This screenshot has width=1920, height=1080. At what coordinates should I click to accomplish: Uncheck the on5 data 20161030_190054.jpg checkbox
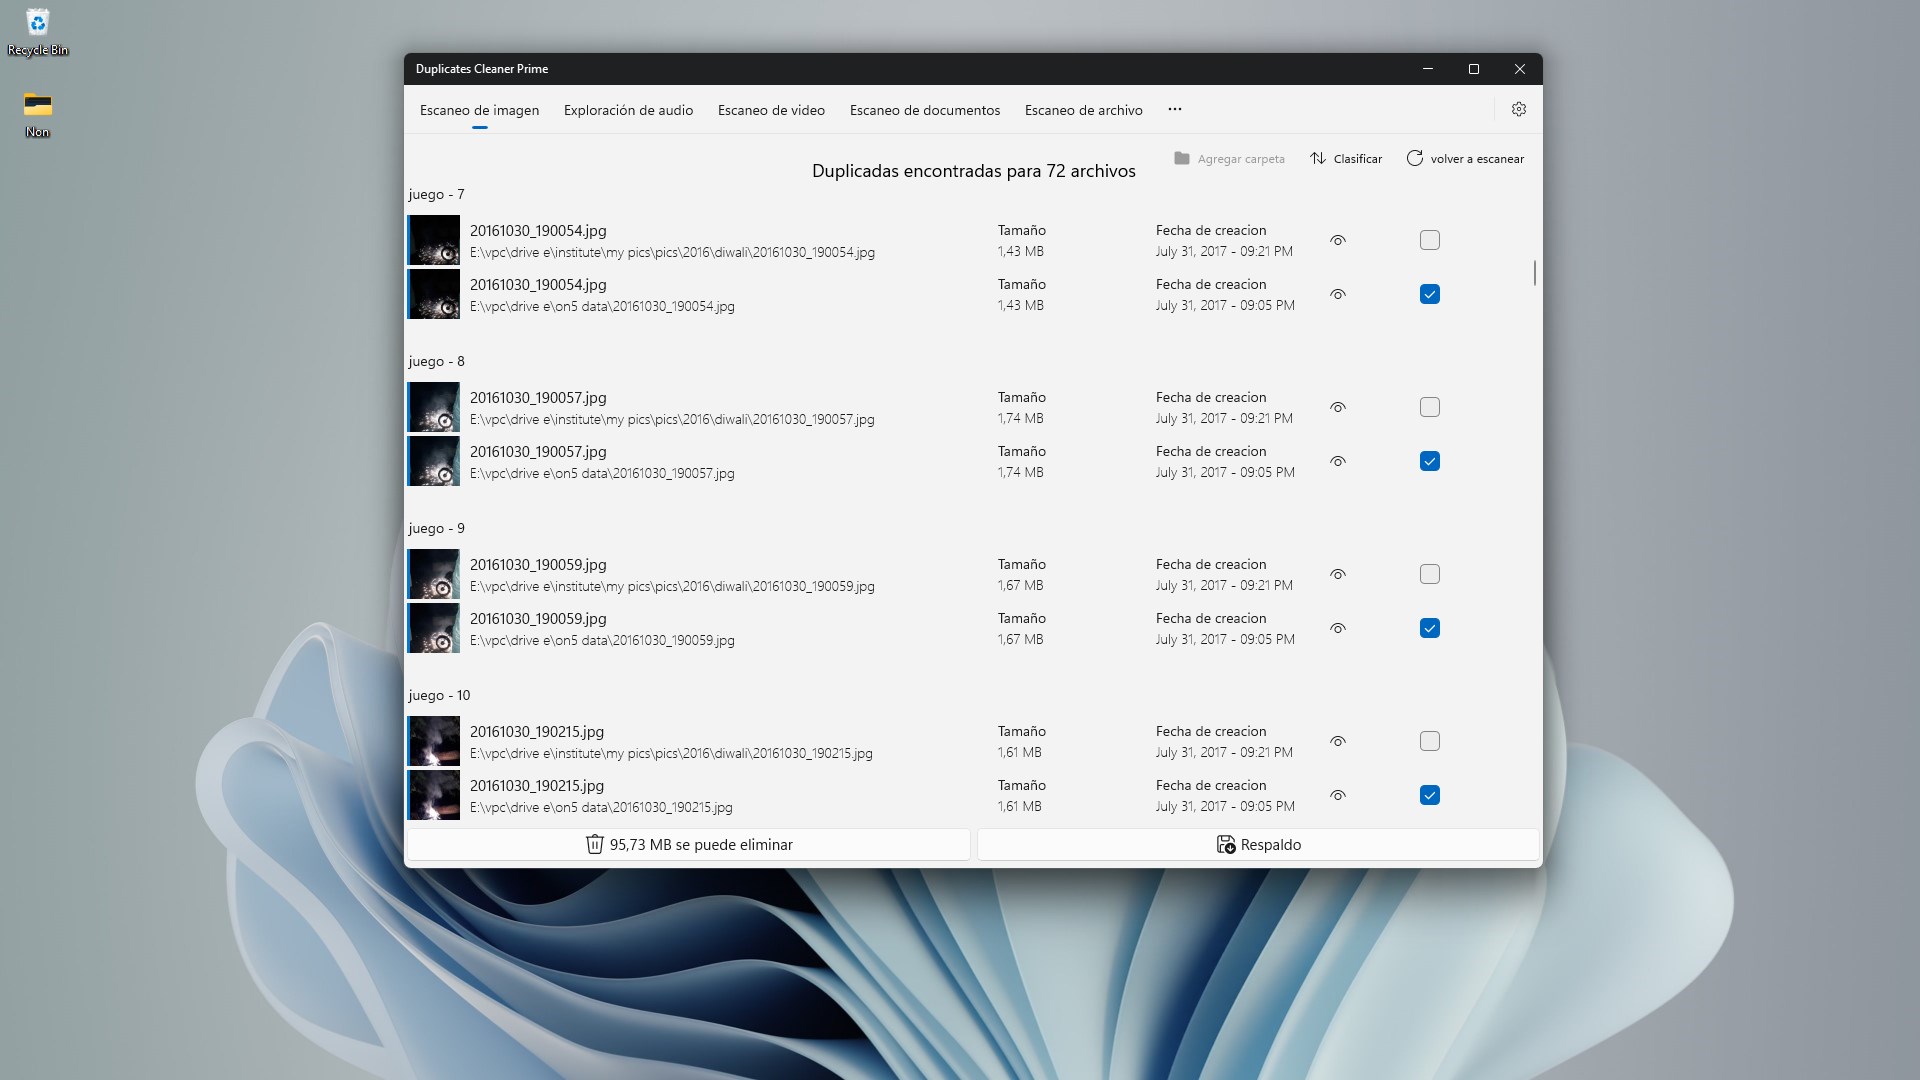coord(1430,294)
